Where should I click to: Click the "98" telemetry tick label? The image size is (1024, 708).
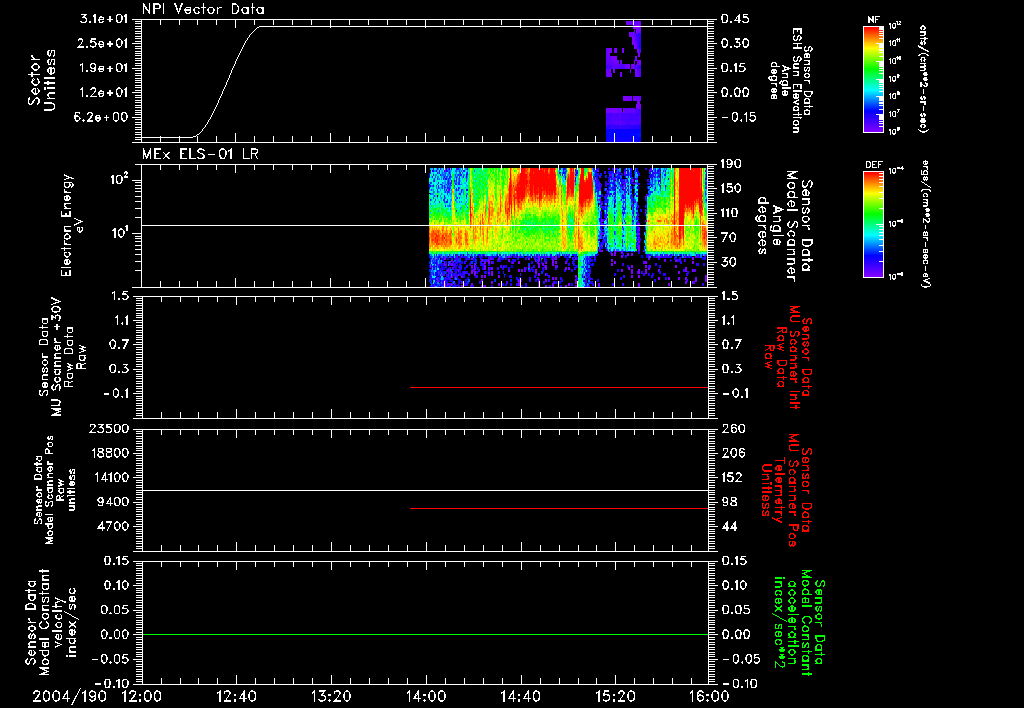[x=729, y=502]
